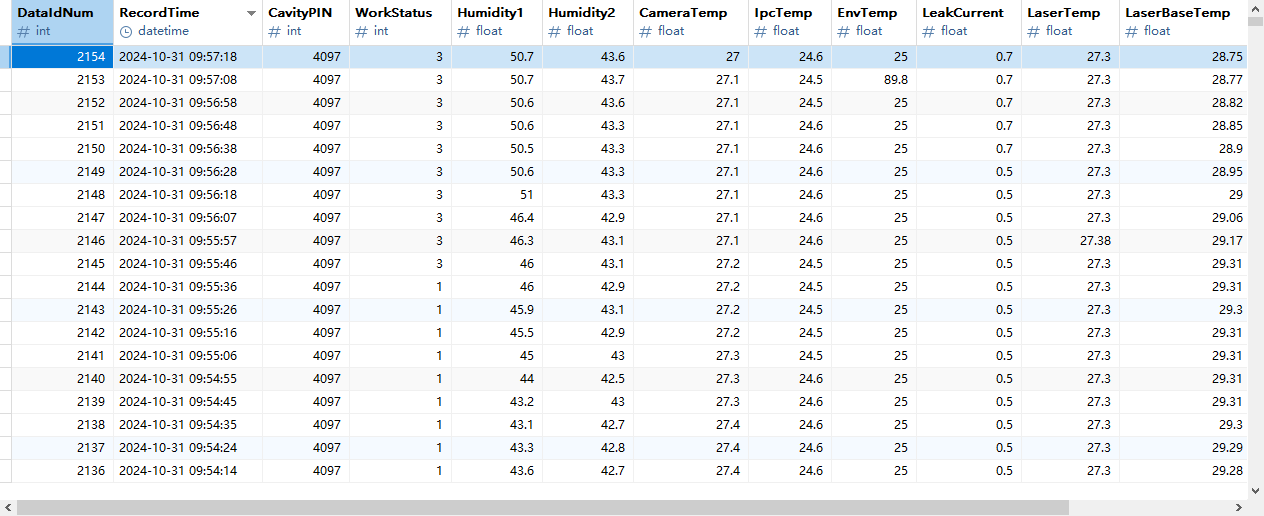Click the horizontal scrollbar thumb
This screenshot has width=1264, height=516.
[540, 508]
